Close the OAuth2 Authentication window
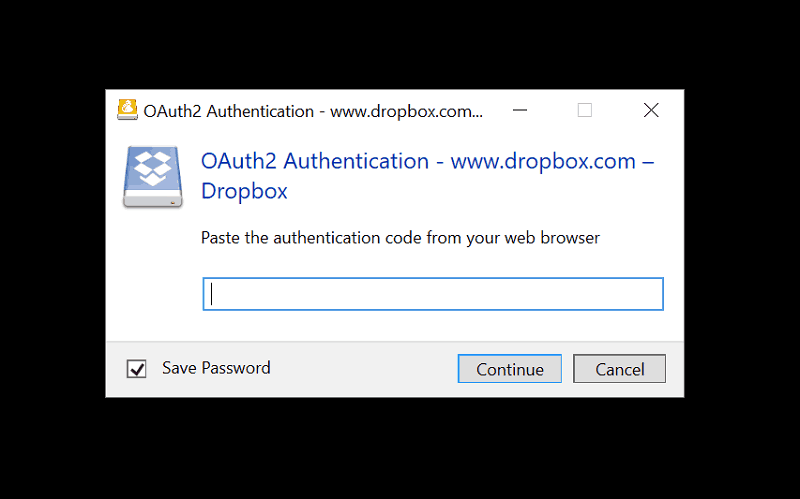 651,110
